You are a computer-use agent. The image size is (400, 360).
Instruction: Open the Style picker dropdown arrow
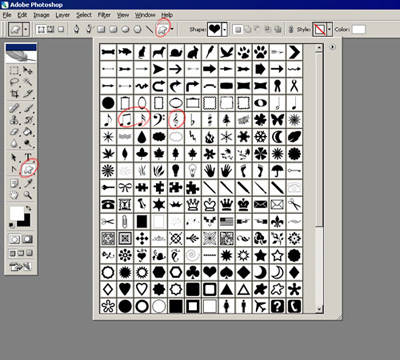pos(329,29)
